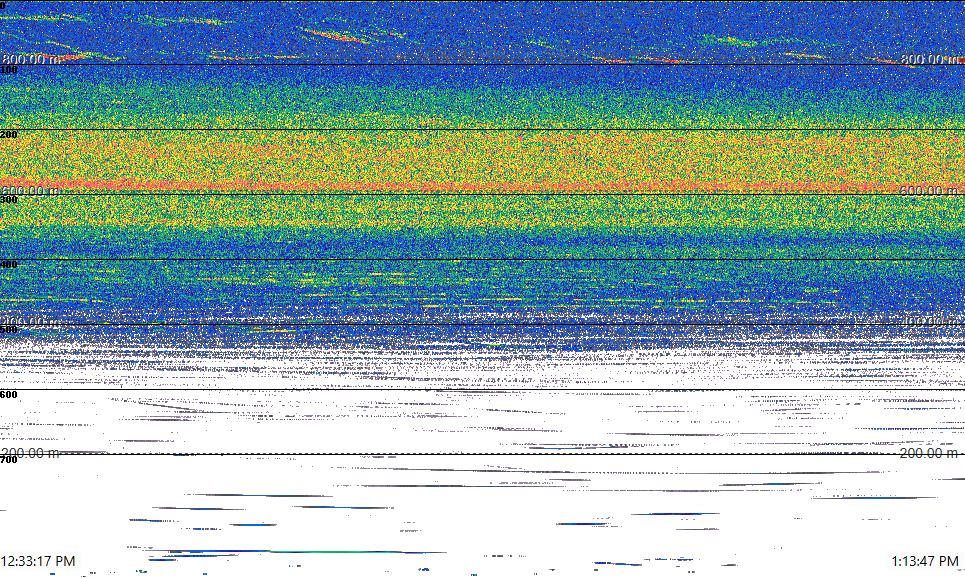Click the 1:13:47 PM end timestamp
This screenshot has height=578, width=965.
(x=925, y=561)
